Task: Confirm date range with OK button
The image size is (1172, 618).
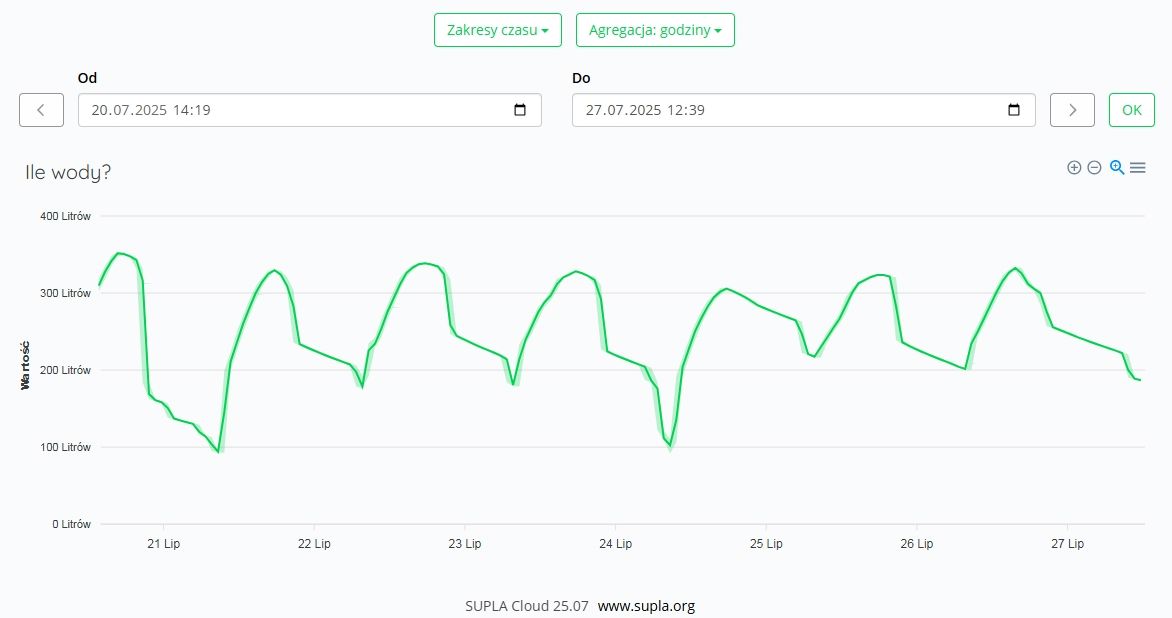Action: 1132,110
